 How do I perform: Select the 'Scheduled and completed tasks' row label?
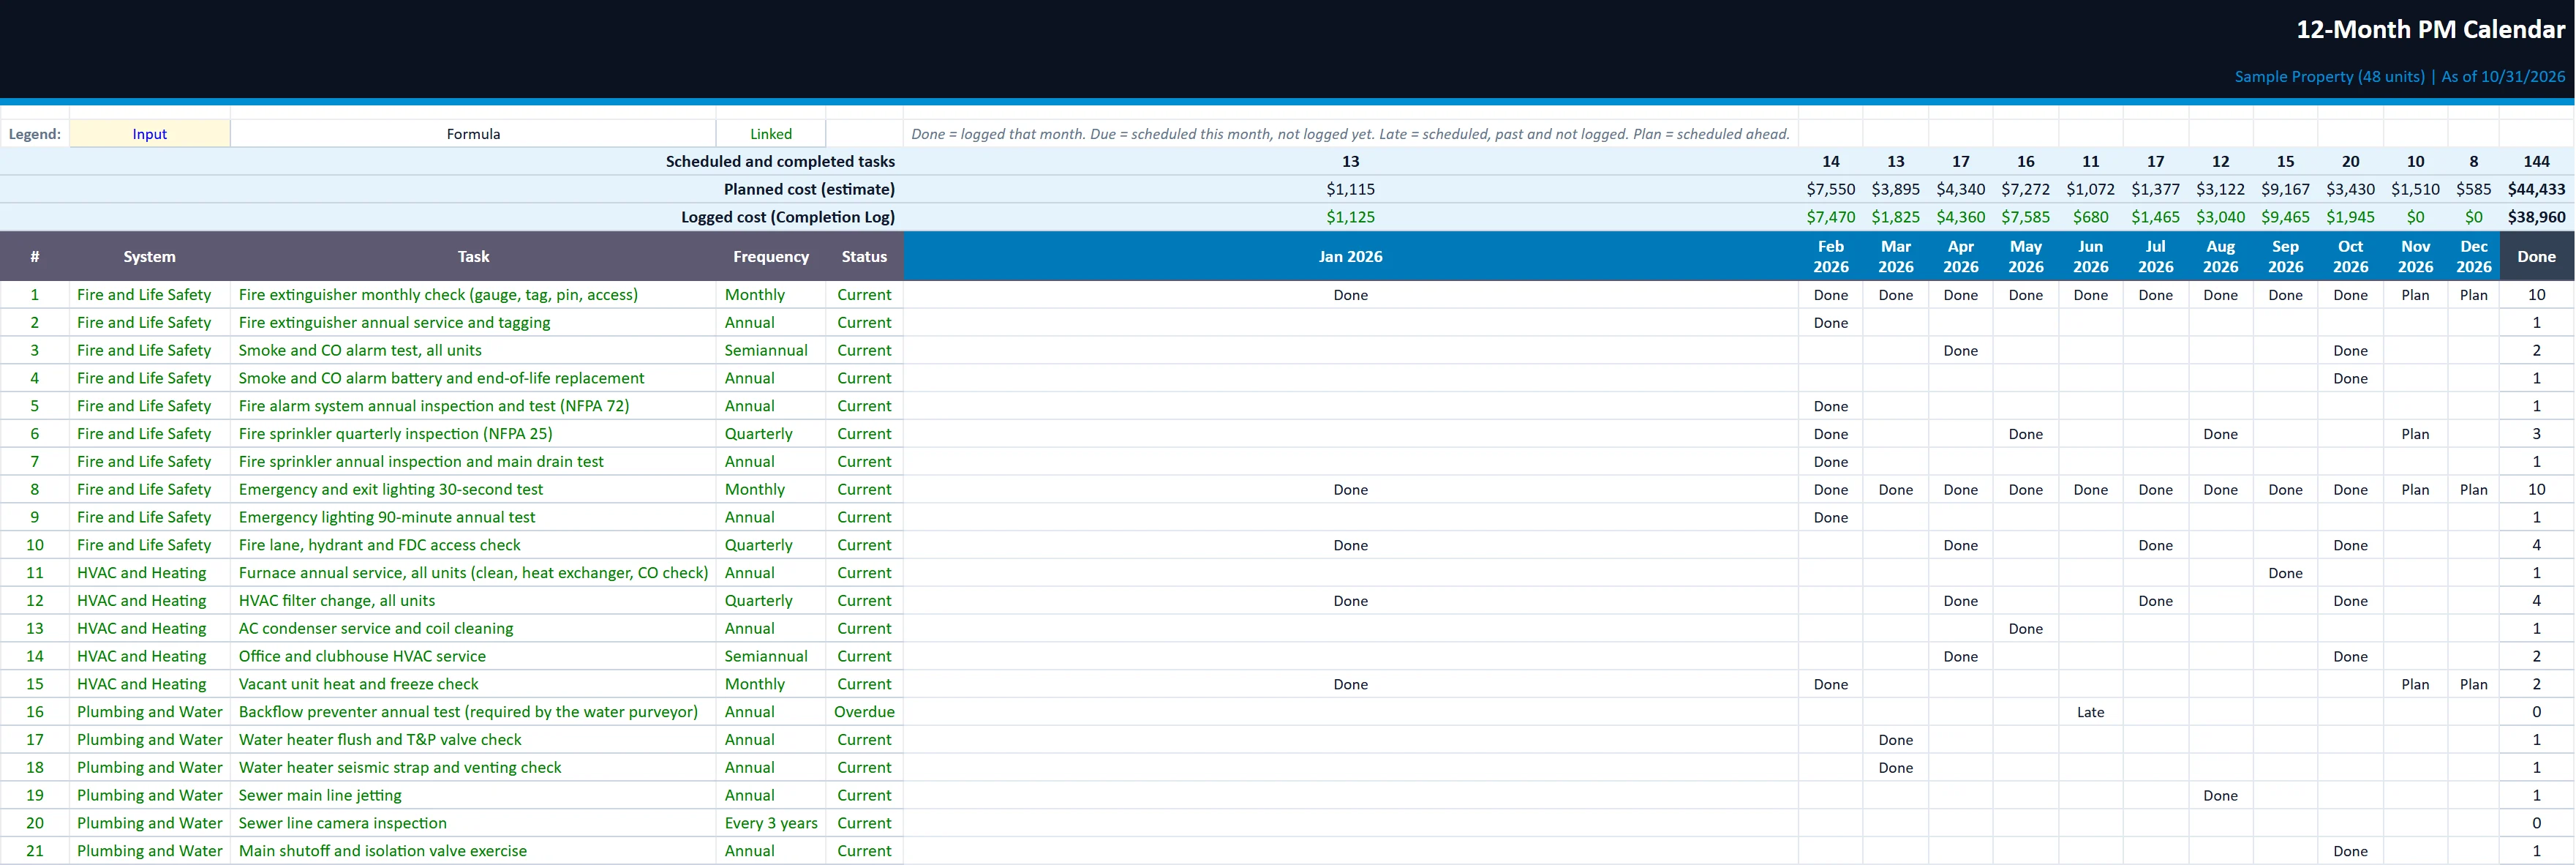pos(780,161)
